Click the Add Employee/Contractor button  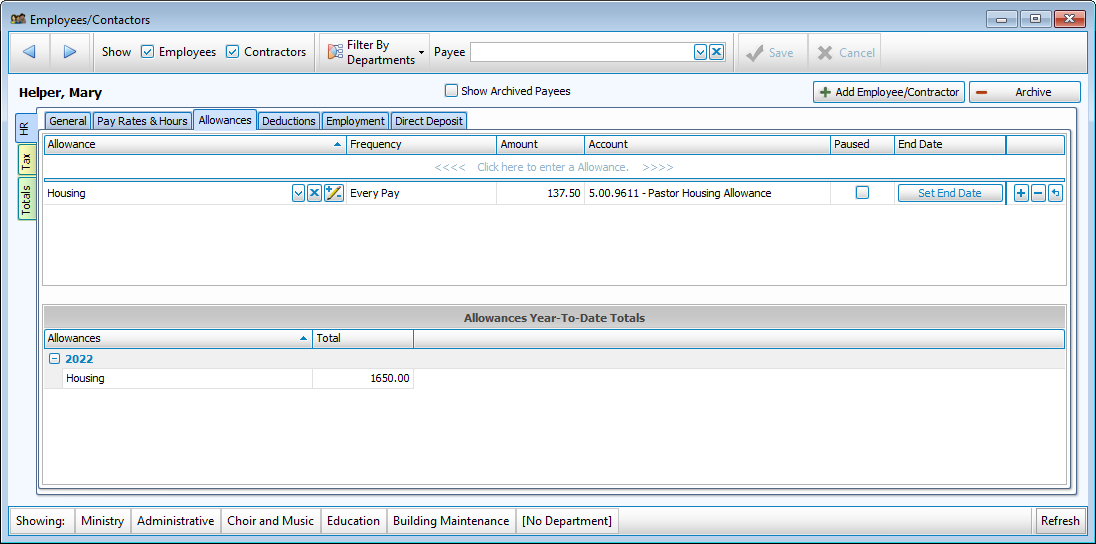coord(889,92)
